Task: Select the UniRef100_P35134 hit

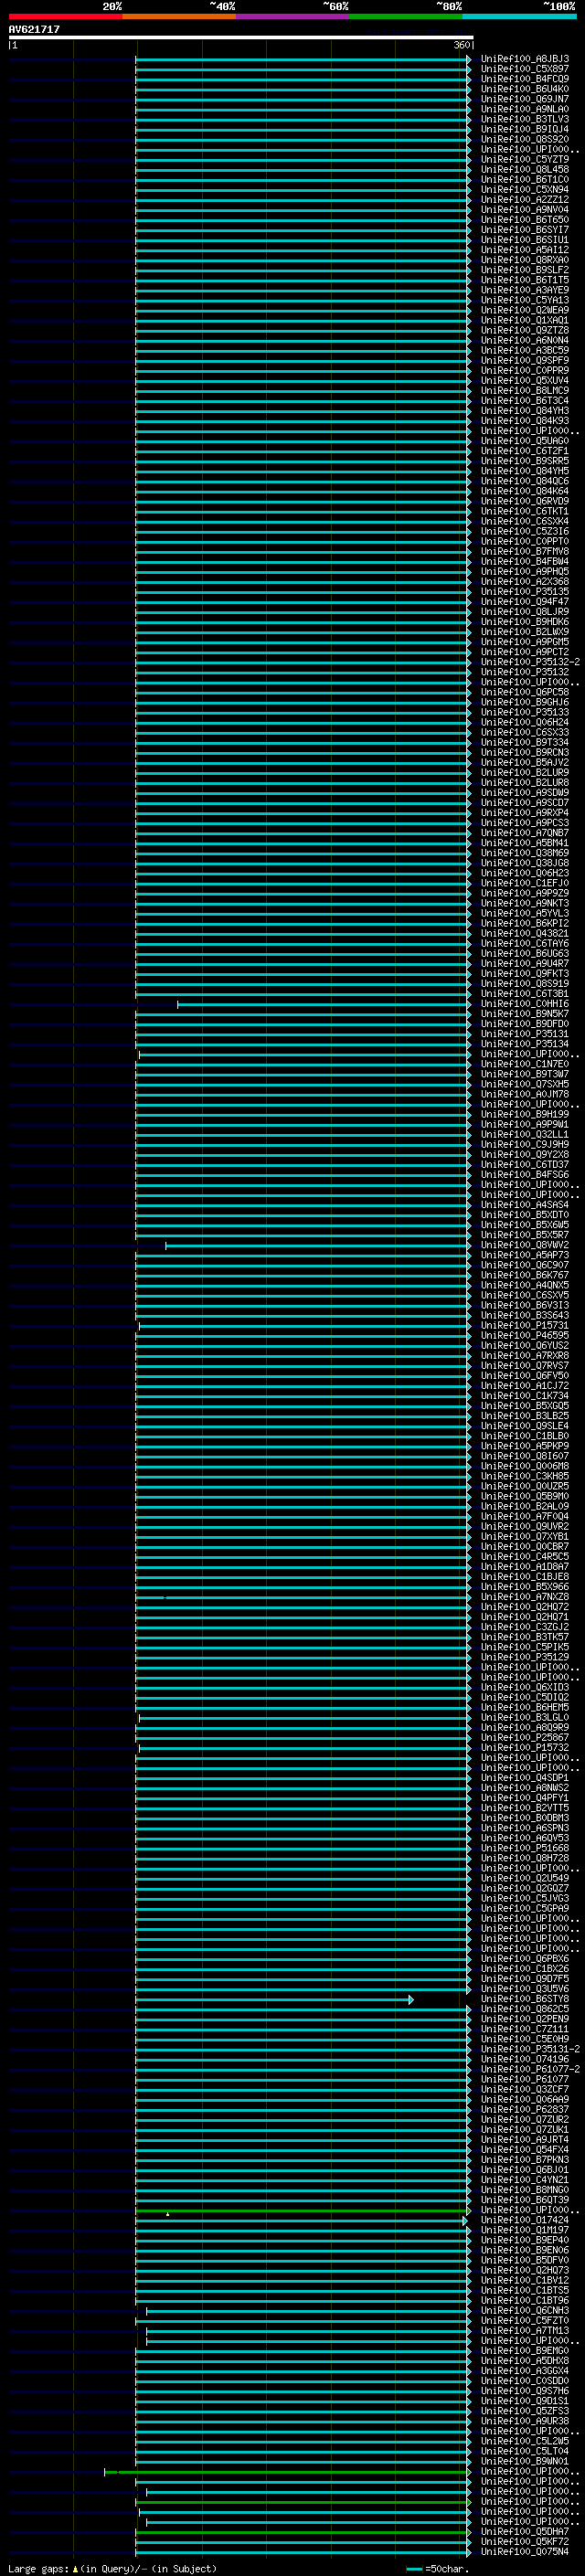Action: click(525, 1044)
